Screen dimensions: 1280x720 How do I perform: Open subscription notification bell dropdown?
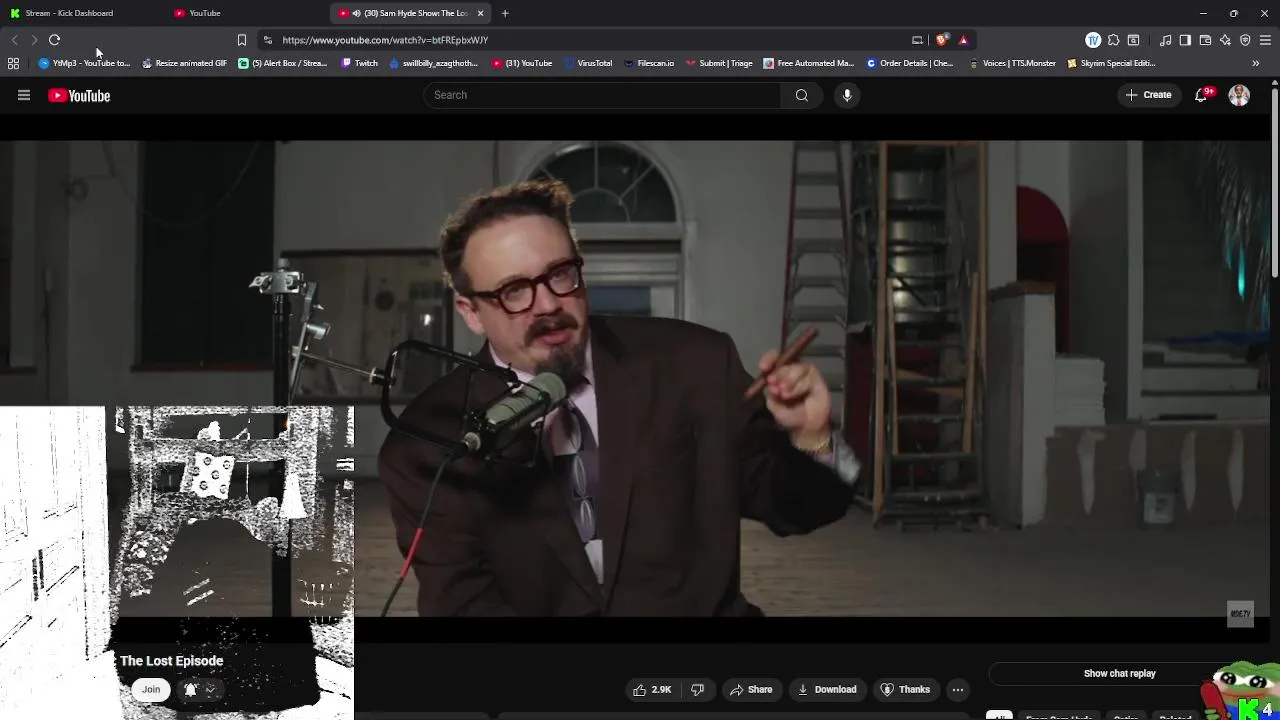click(x=199, y=689)
